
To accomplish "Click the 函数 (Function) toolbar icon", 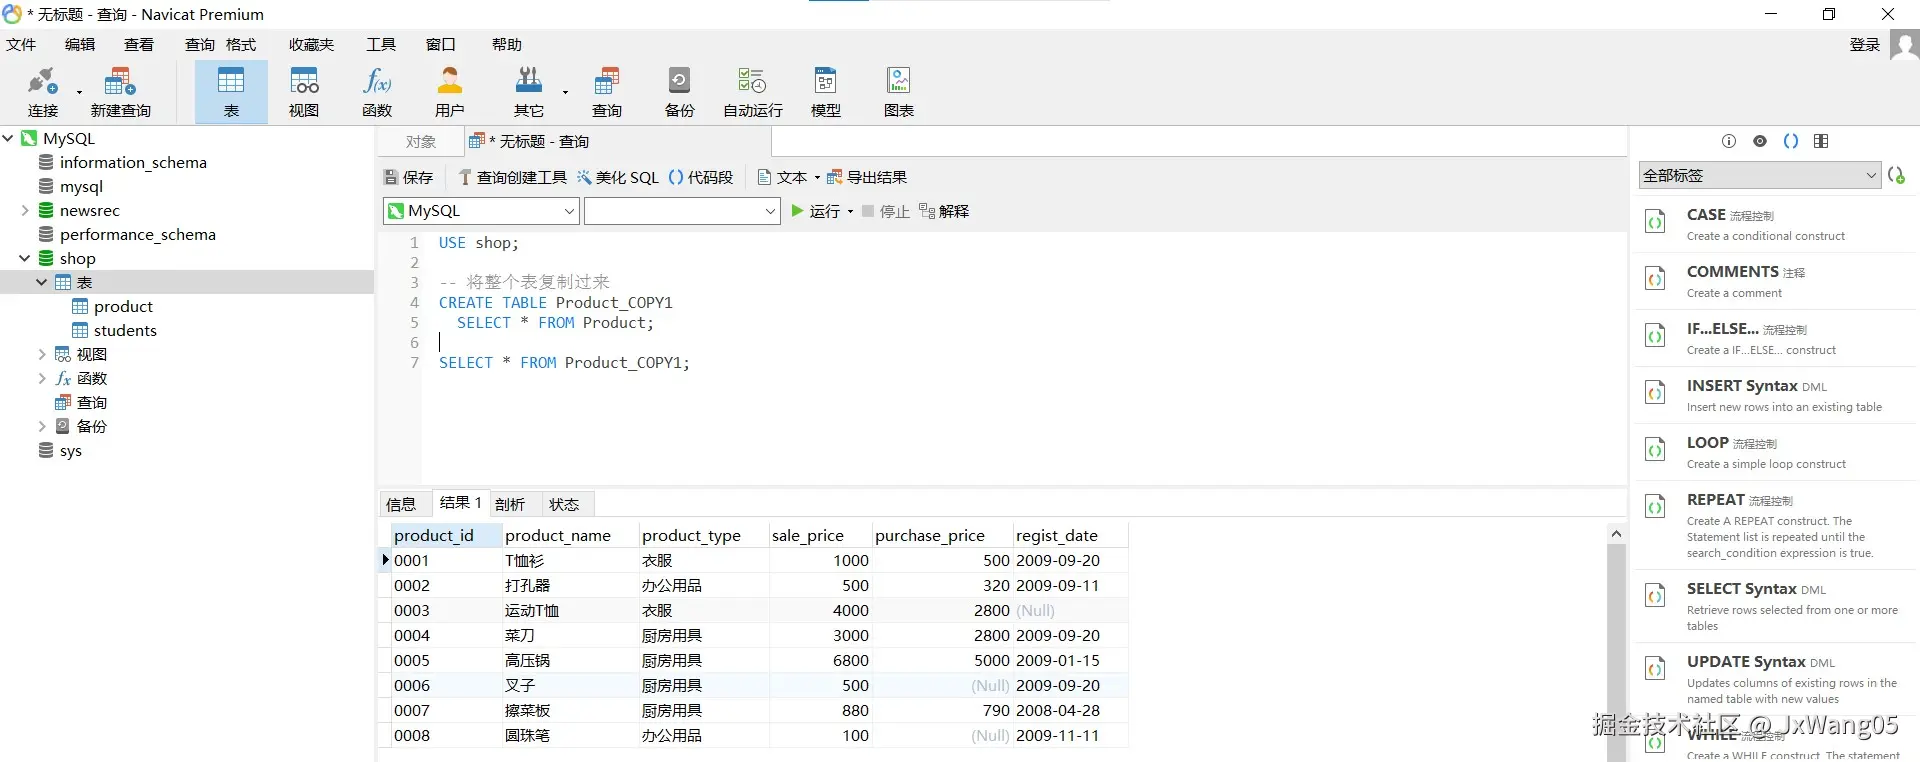I will coord(377,92).
